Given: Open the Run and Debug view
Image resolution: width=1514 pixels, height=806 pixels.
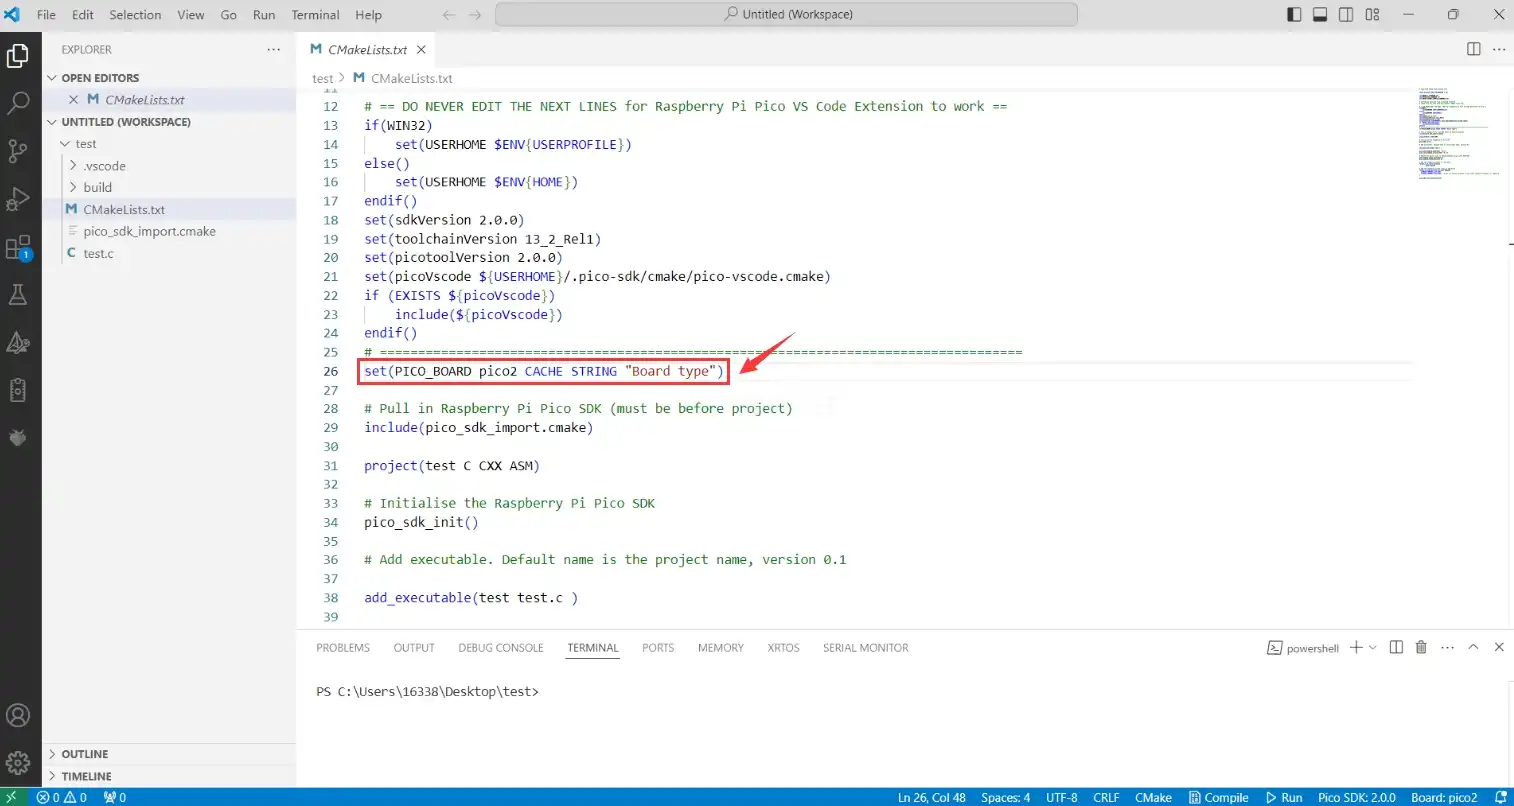Looking at the screenshot, I should (18, 198).
